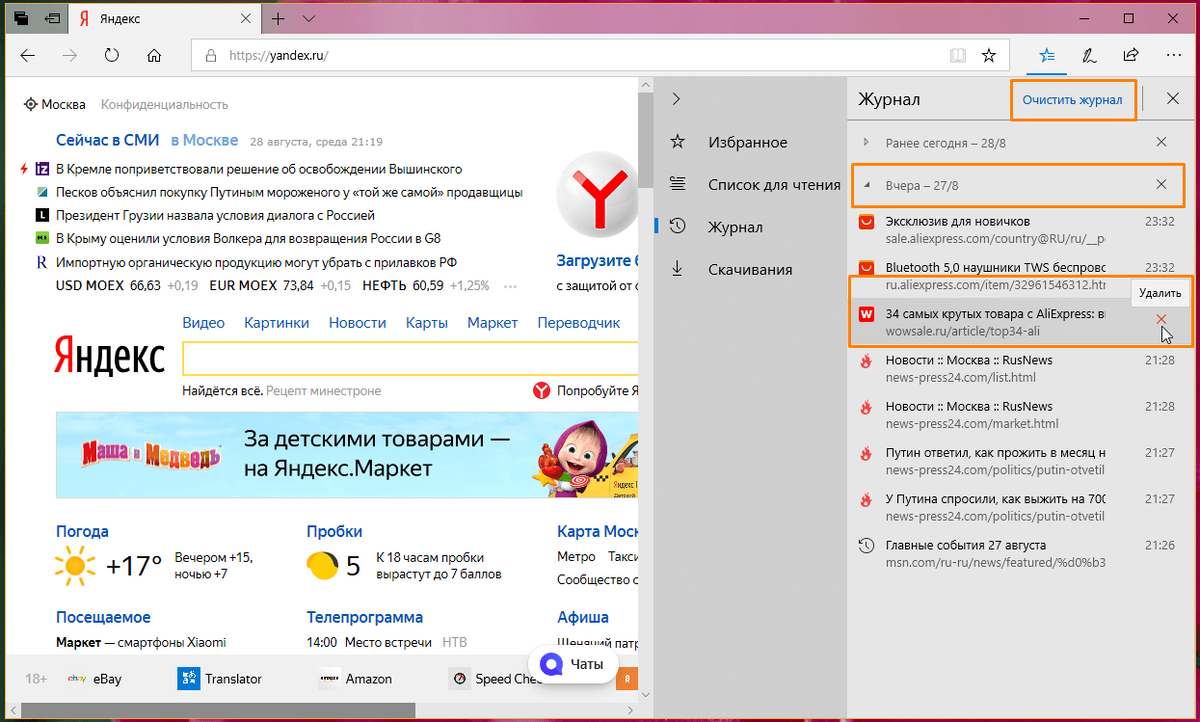This screenshot has height=722, width=1200.
Task: Switch news to в Москве
Action: point(204,140)
